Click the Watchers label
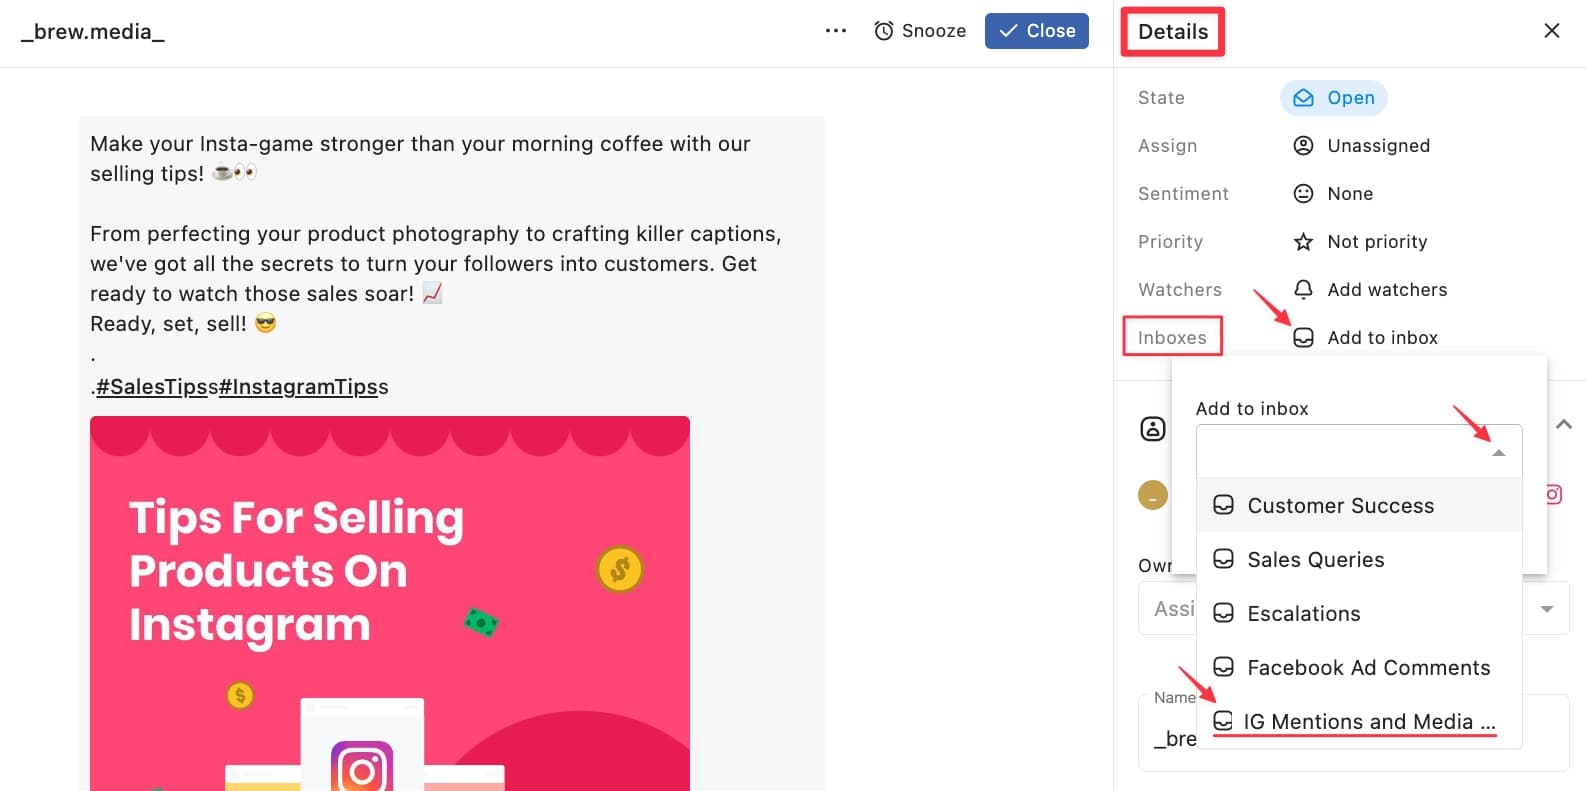The image size is (1587, 791). pos(1180,290)
